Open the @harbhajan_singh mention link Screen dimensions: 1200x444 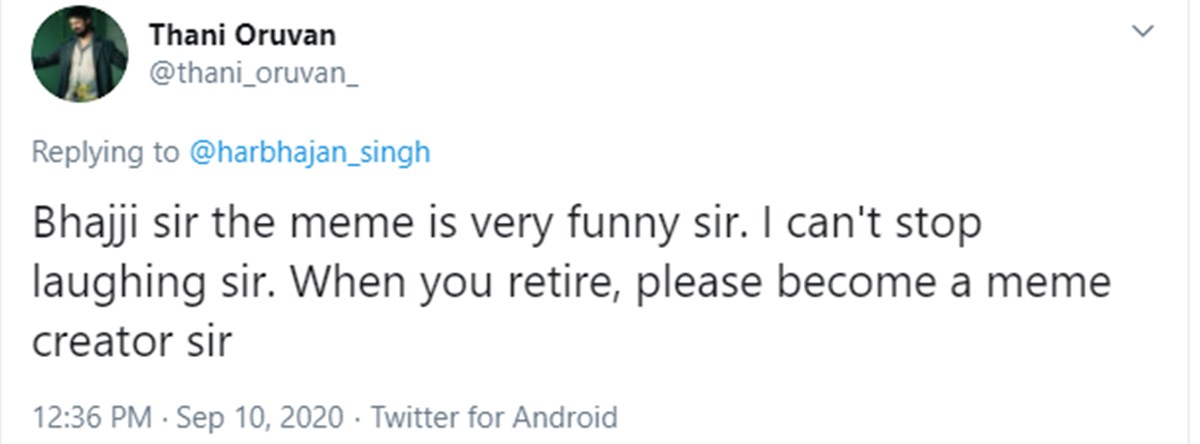[x=309, y=153]
